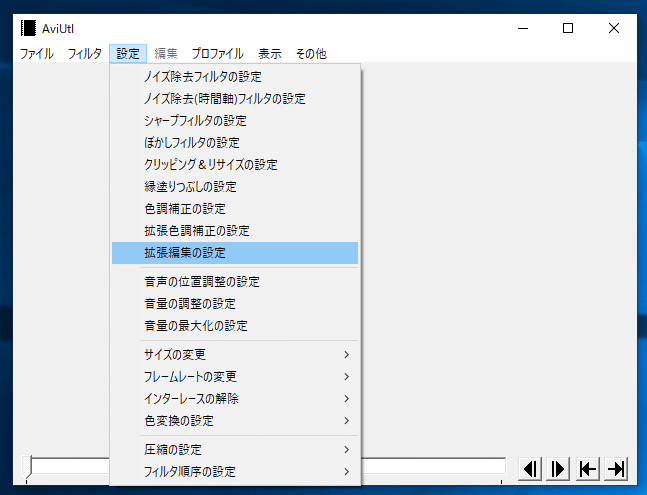
Task: Open the プロファイル menu
Action: pyautogui.click(x=217, y=54)
